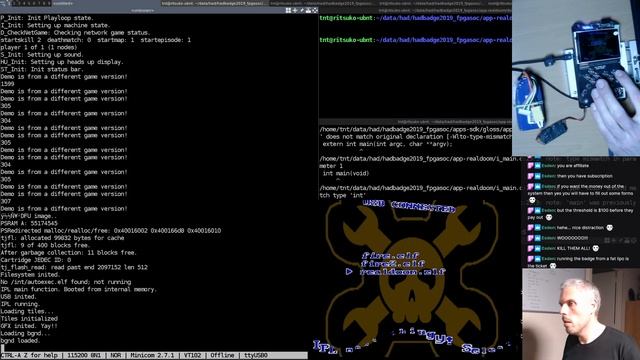
Task: Select fire.elf in the badge menu
Action: pyautogui.click(x=391, y=256)
